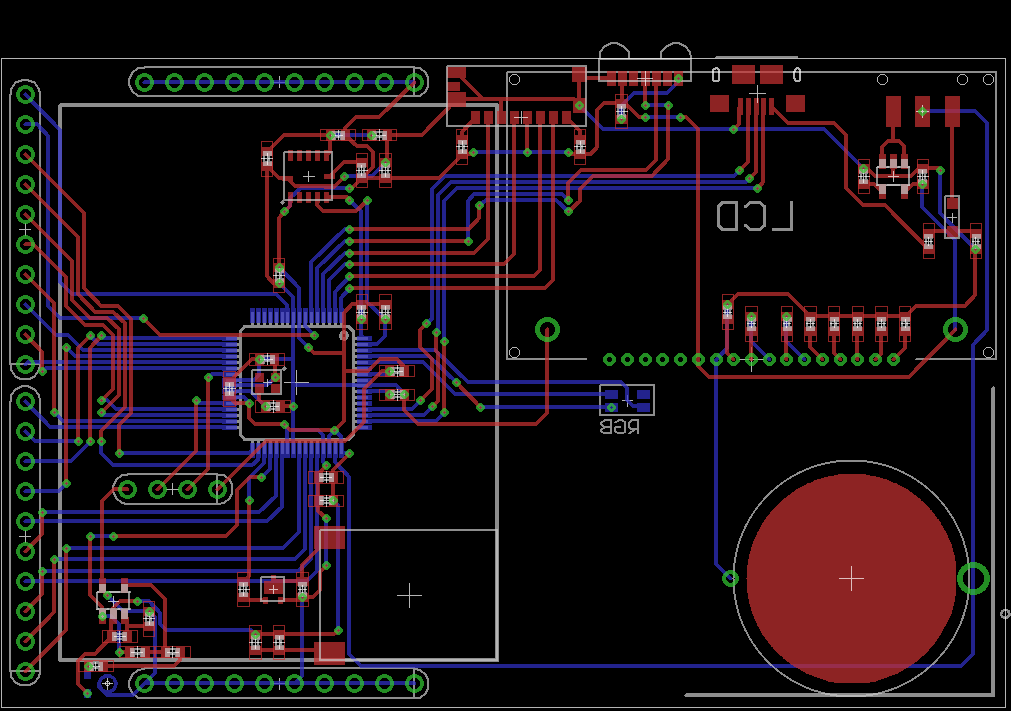Screen dimensions: 1011x711
Task: Select the topmost pad of the left pin header
Action: click(x=25, y=95)
